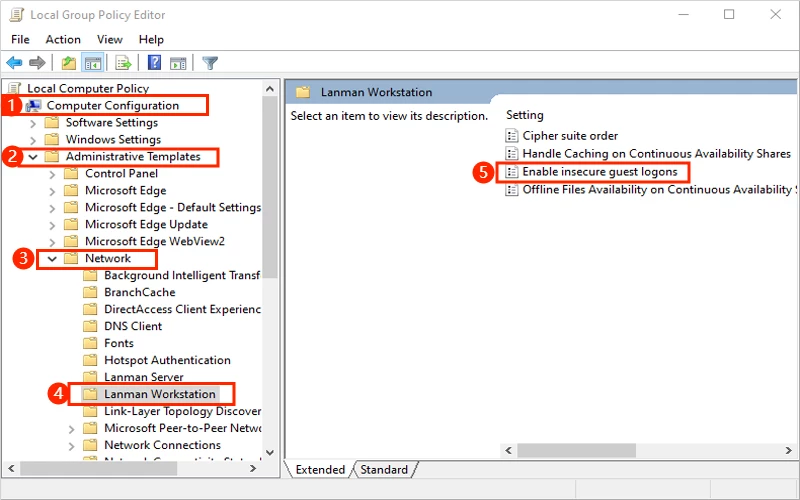Click tree pane vertical scrollbar up arrow

[270, 89]
